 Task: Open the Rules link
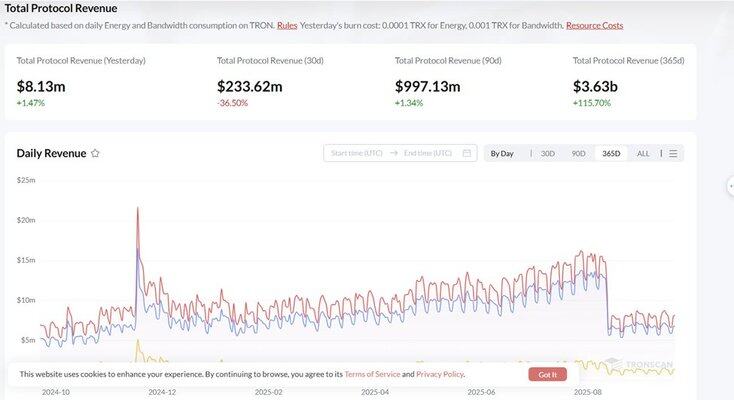coord(287,24)
